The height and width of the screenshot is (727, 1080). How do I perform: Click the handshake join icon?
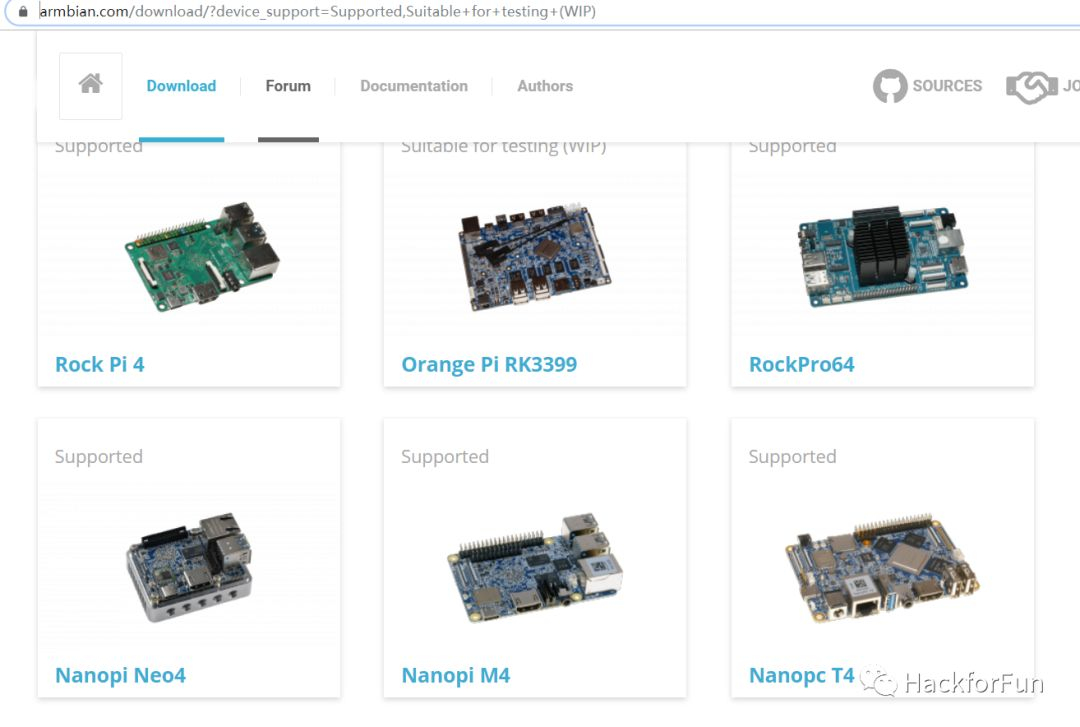(x=1031, y=87)
